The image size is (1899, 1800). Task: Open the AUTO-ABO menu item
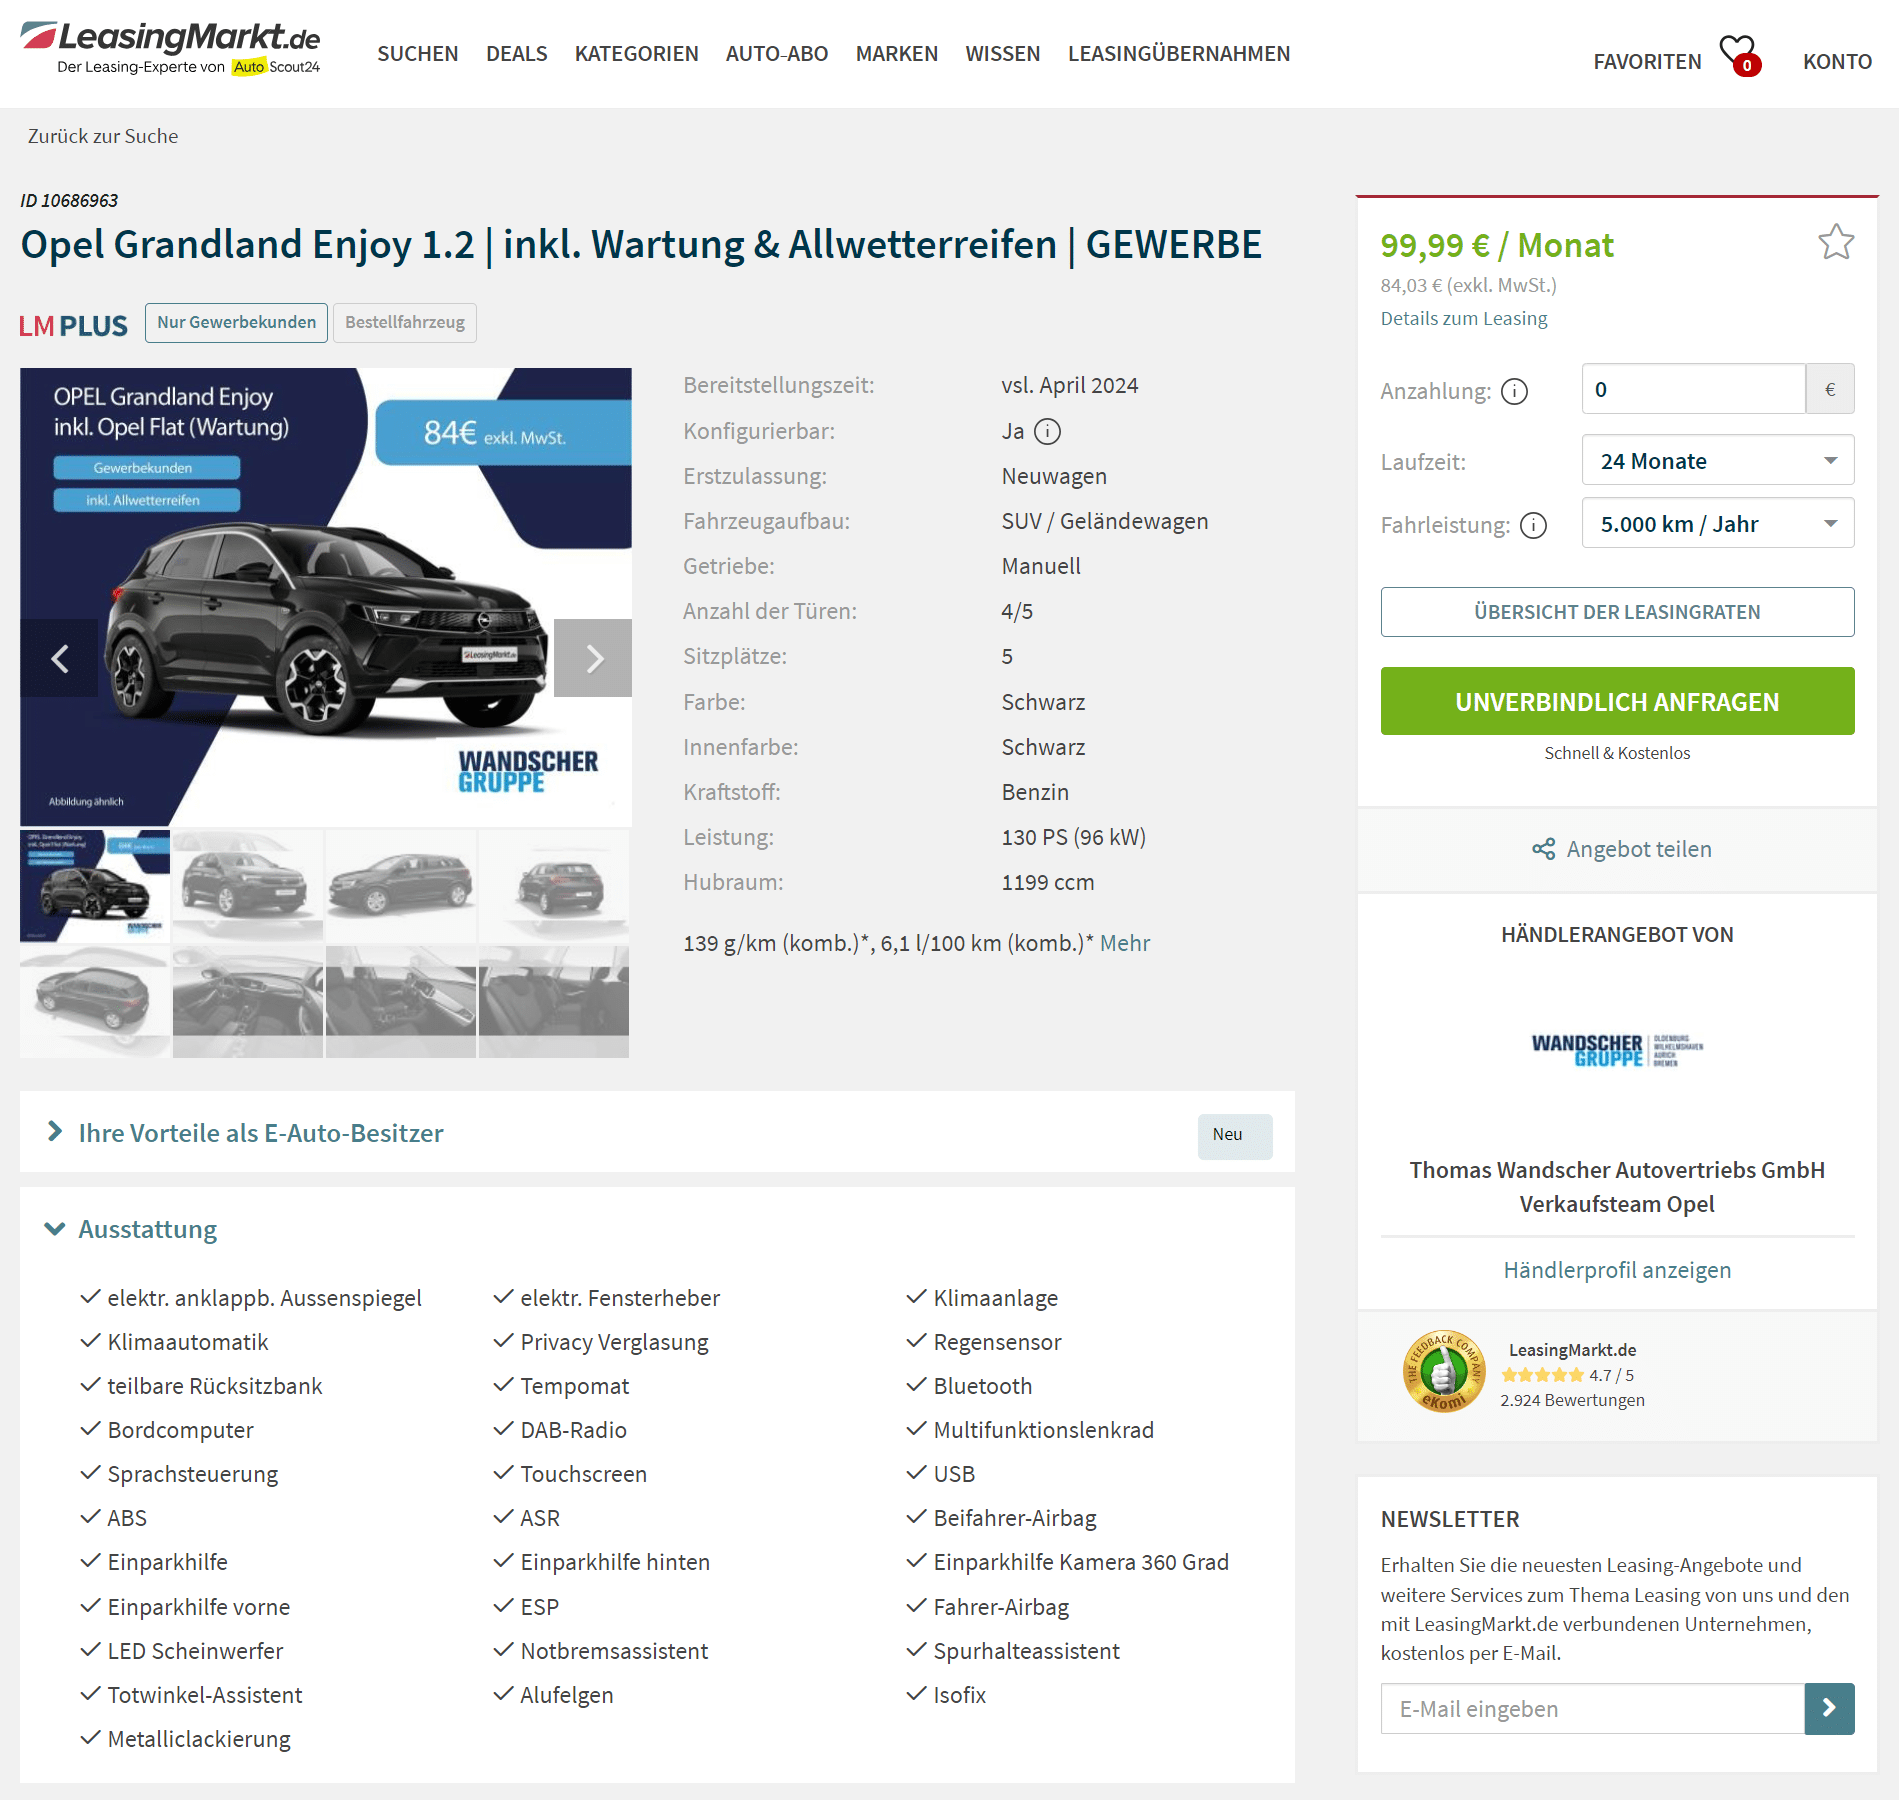[776, 53]
